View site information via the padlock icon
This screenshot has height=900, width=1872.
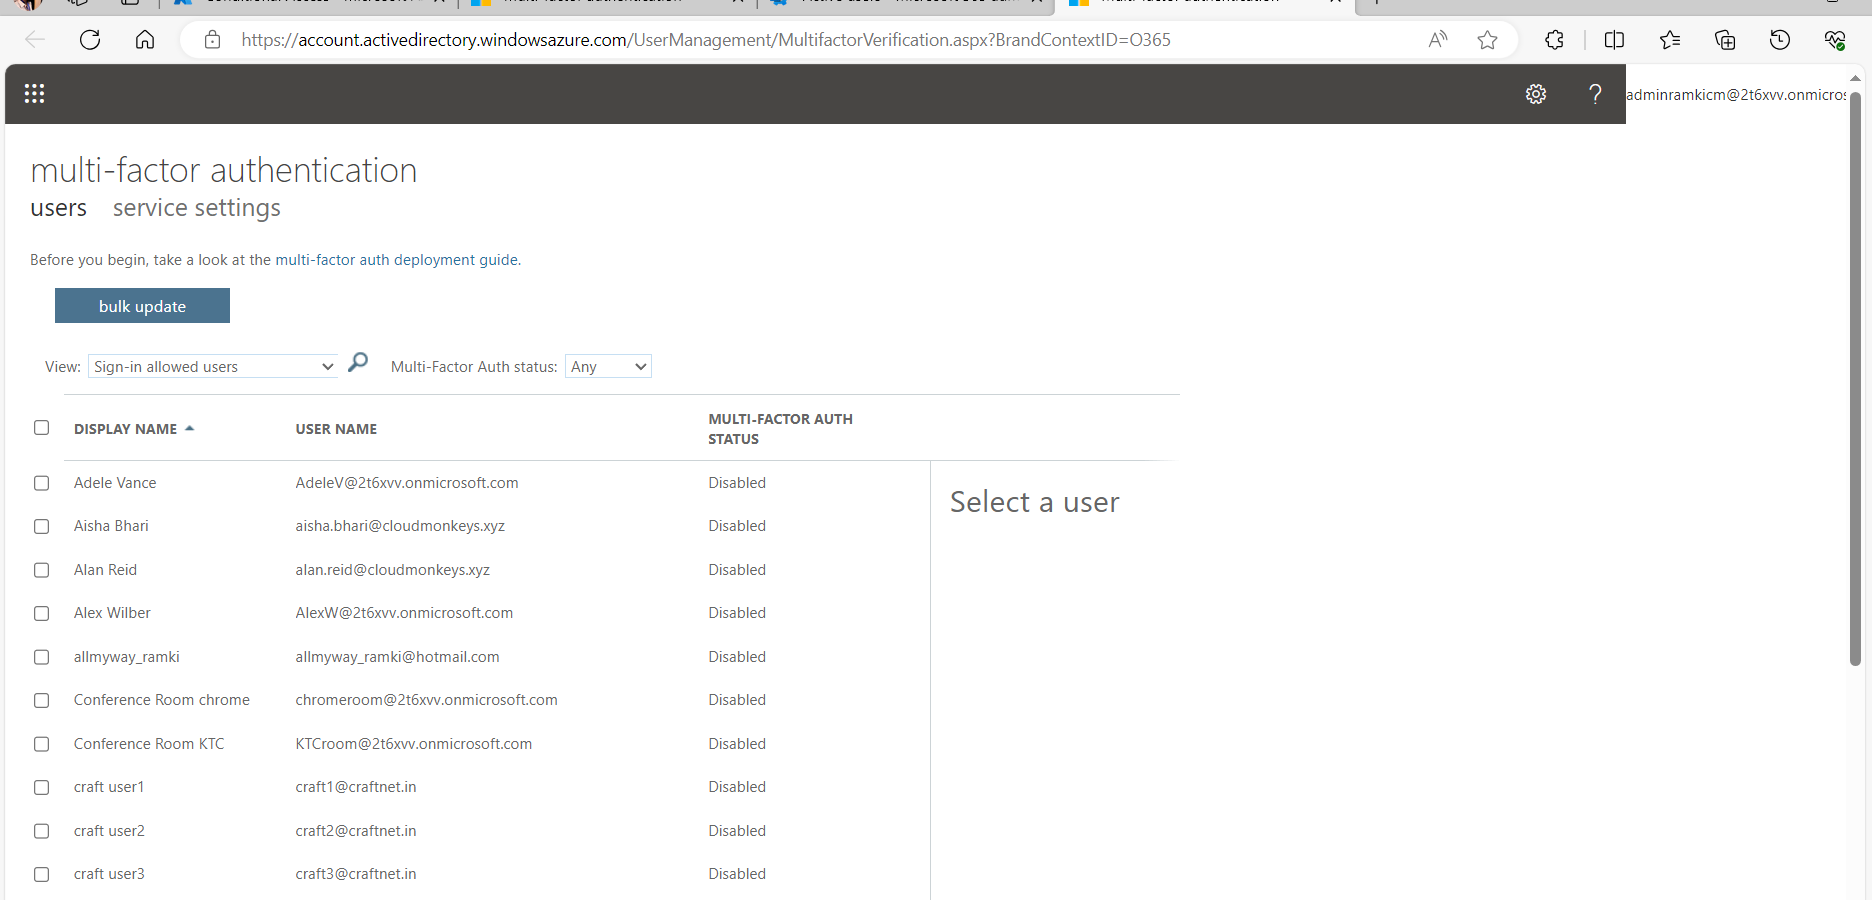pyautogui.click(x=212, y=40)
